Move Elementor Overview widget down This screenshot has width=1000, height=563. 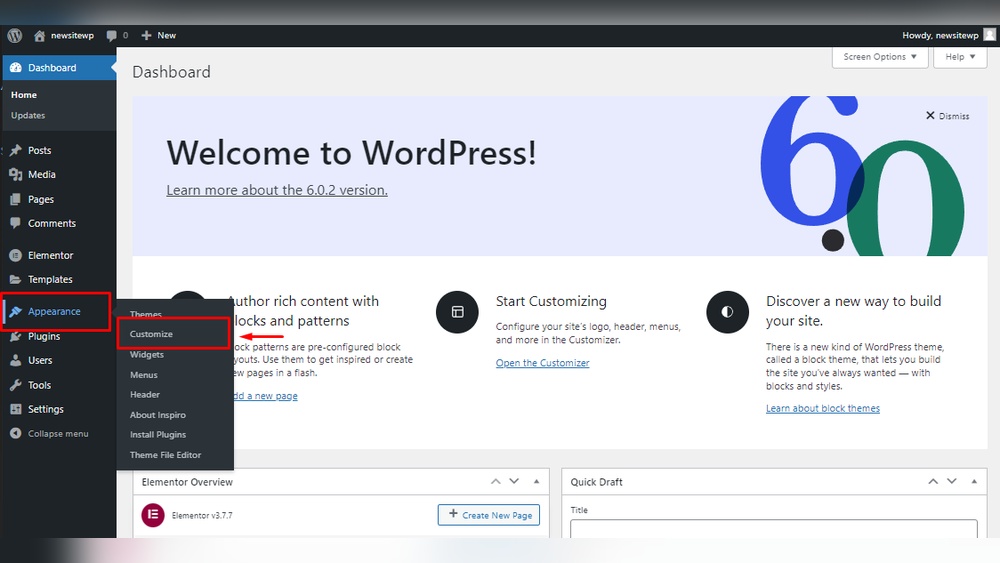514,482
